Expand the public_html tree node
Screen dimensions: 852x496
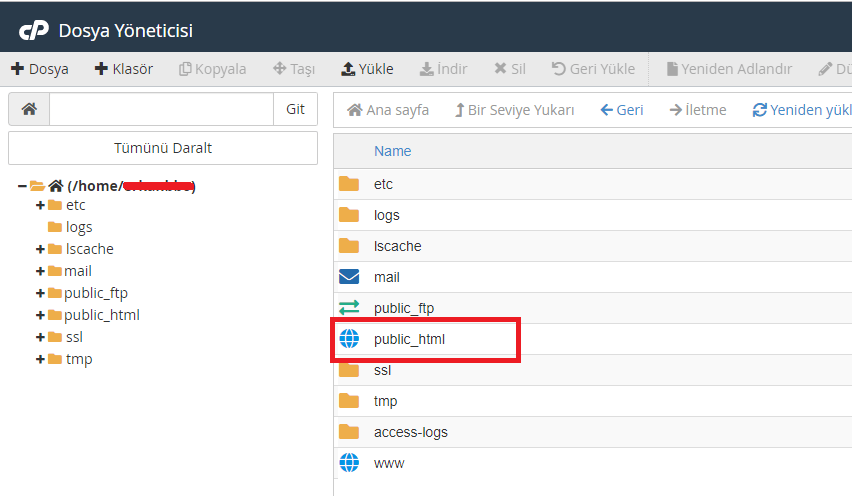(40, 315)
